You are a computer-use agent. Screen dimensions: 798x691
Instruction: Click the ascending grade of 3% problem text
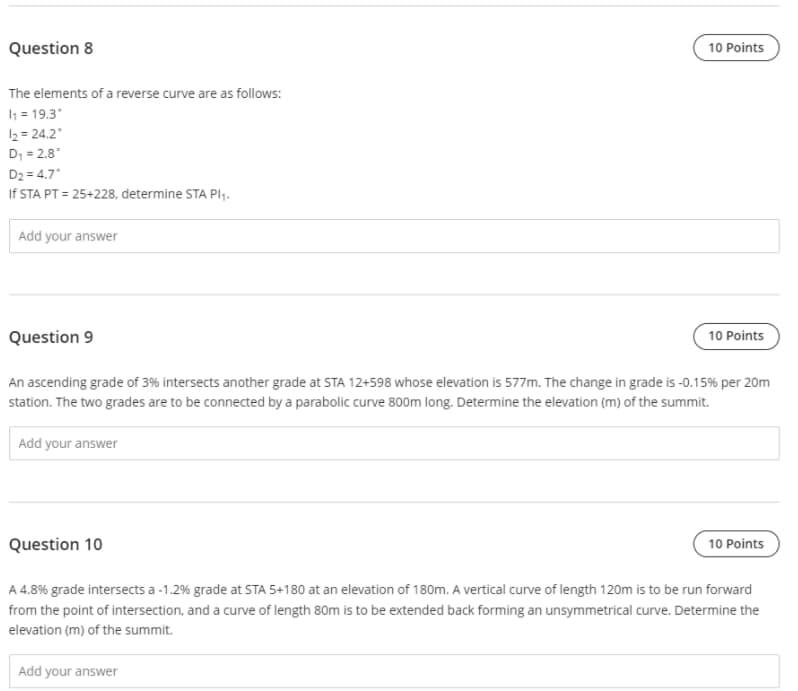(x=389, y=392)
